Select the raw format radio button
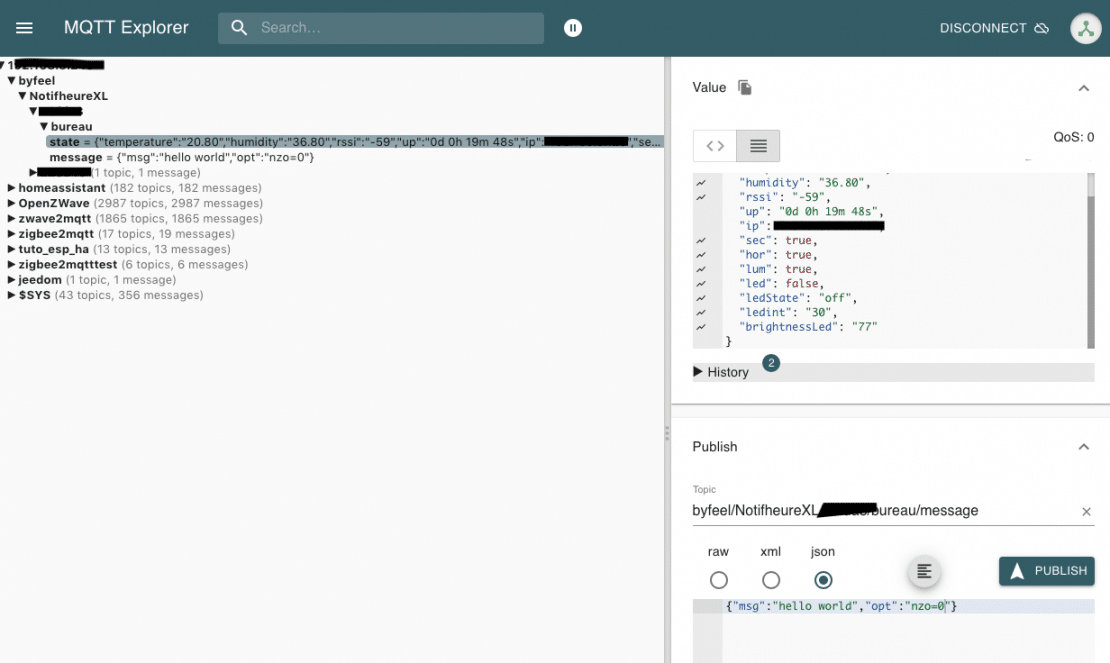The image size is (1110, 663). pyautogui.click(x=719, y=580)
